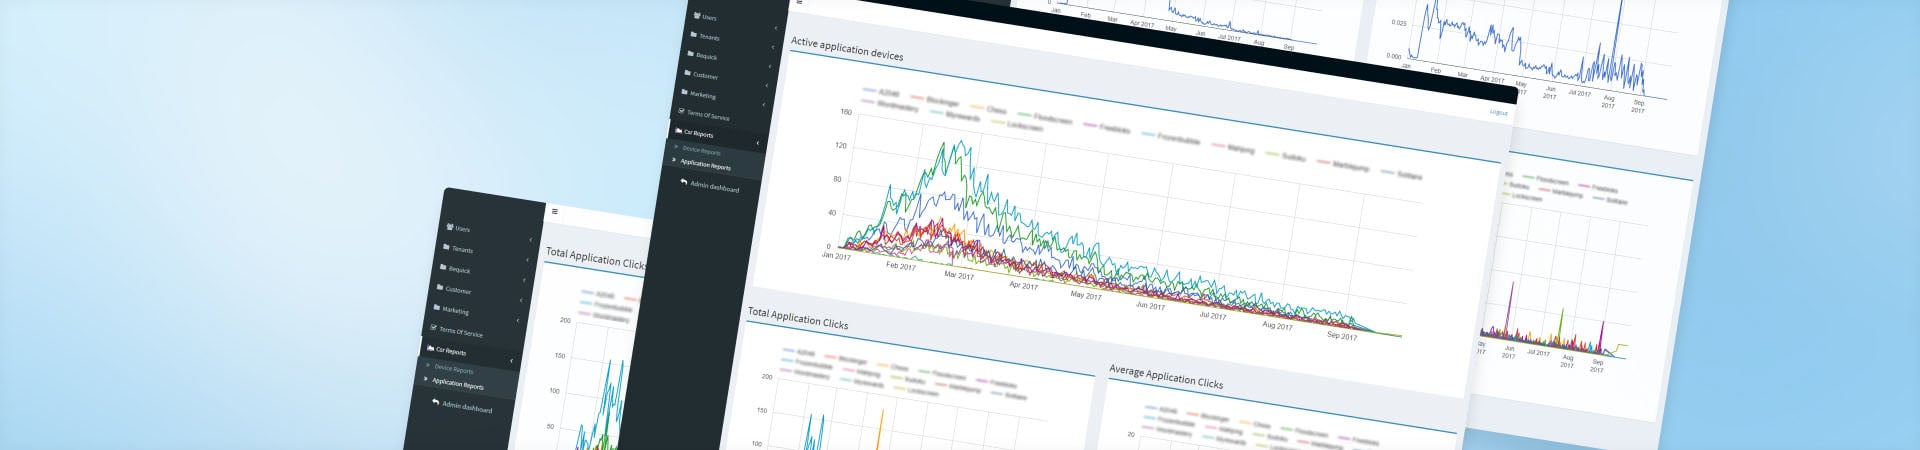Viewport: 1920px width, 450px height.
Task: Click arrow icon beside Application Reports, front window
Action: click(x=674, y=162)
